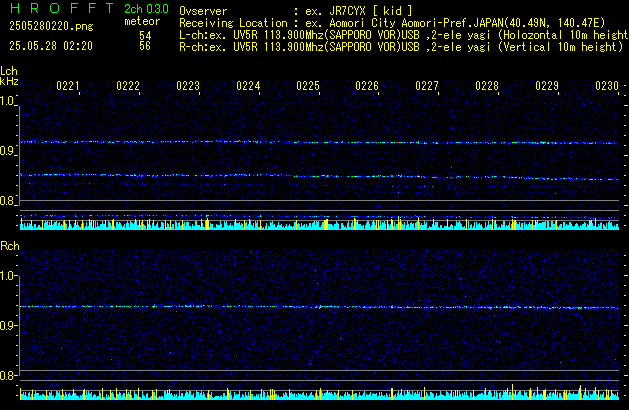Click the file name 2505280220.png
The image size is (629, 410).
(51, 26)
